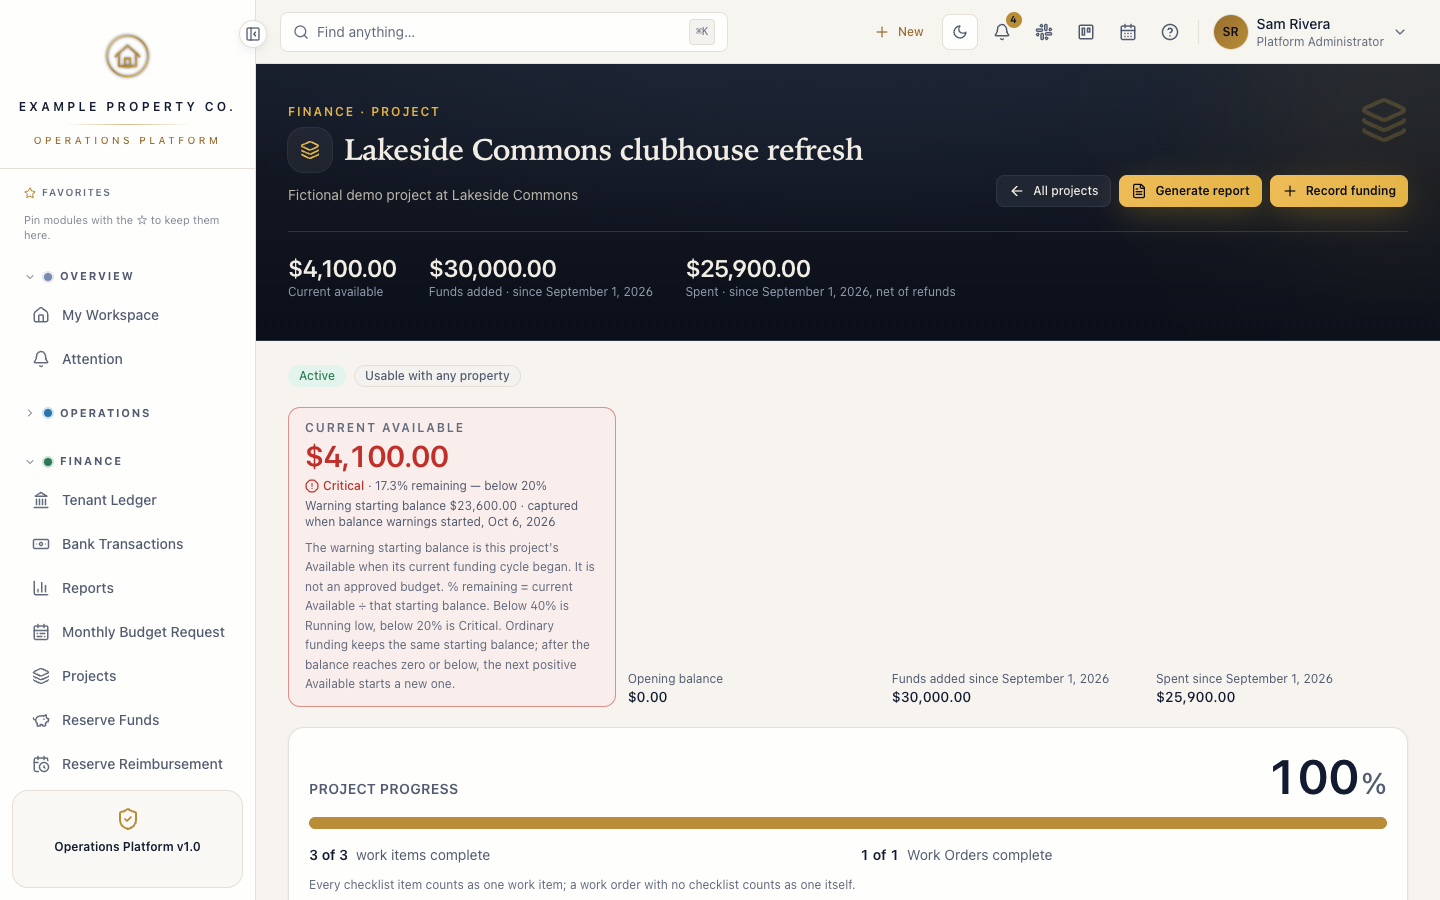Open My Workspace
Screen dimensions: 1440x900
pos(127,315)
